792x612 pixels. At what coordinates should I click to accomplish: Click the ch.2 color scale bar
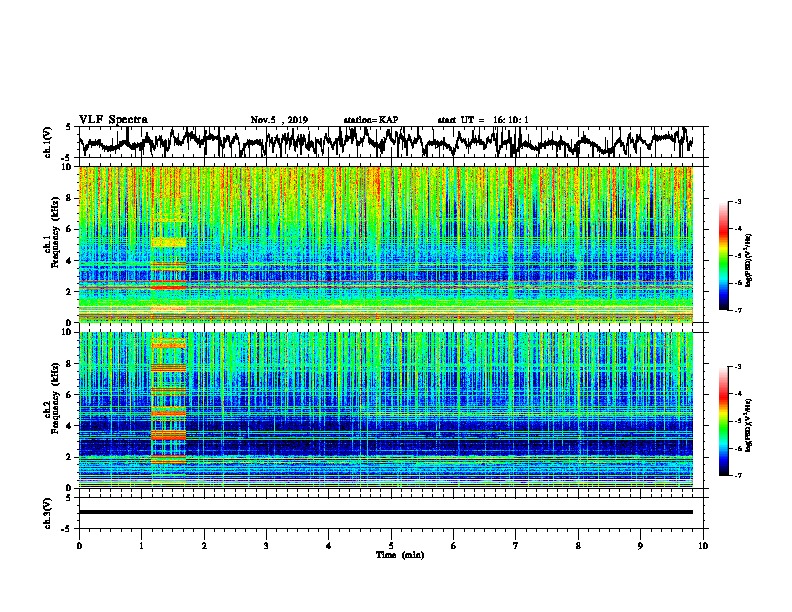(x=723, y=421)
